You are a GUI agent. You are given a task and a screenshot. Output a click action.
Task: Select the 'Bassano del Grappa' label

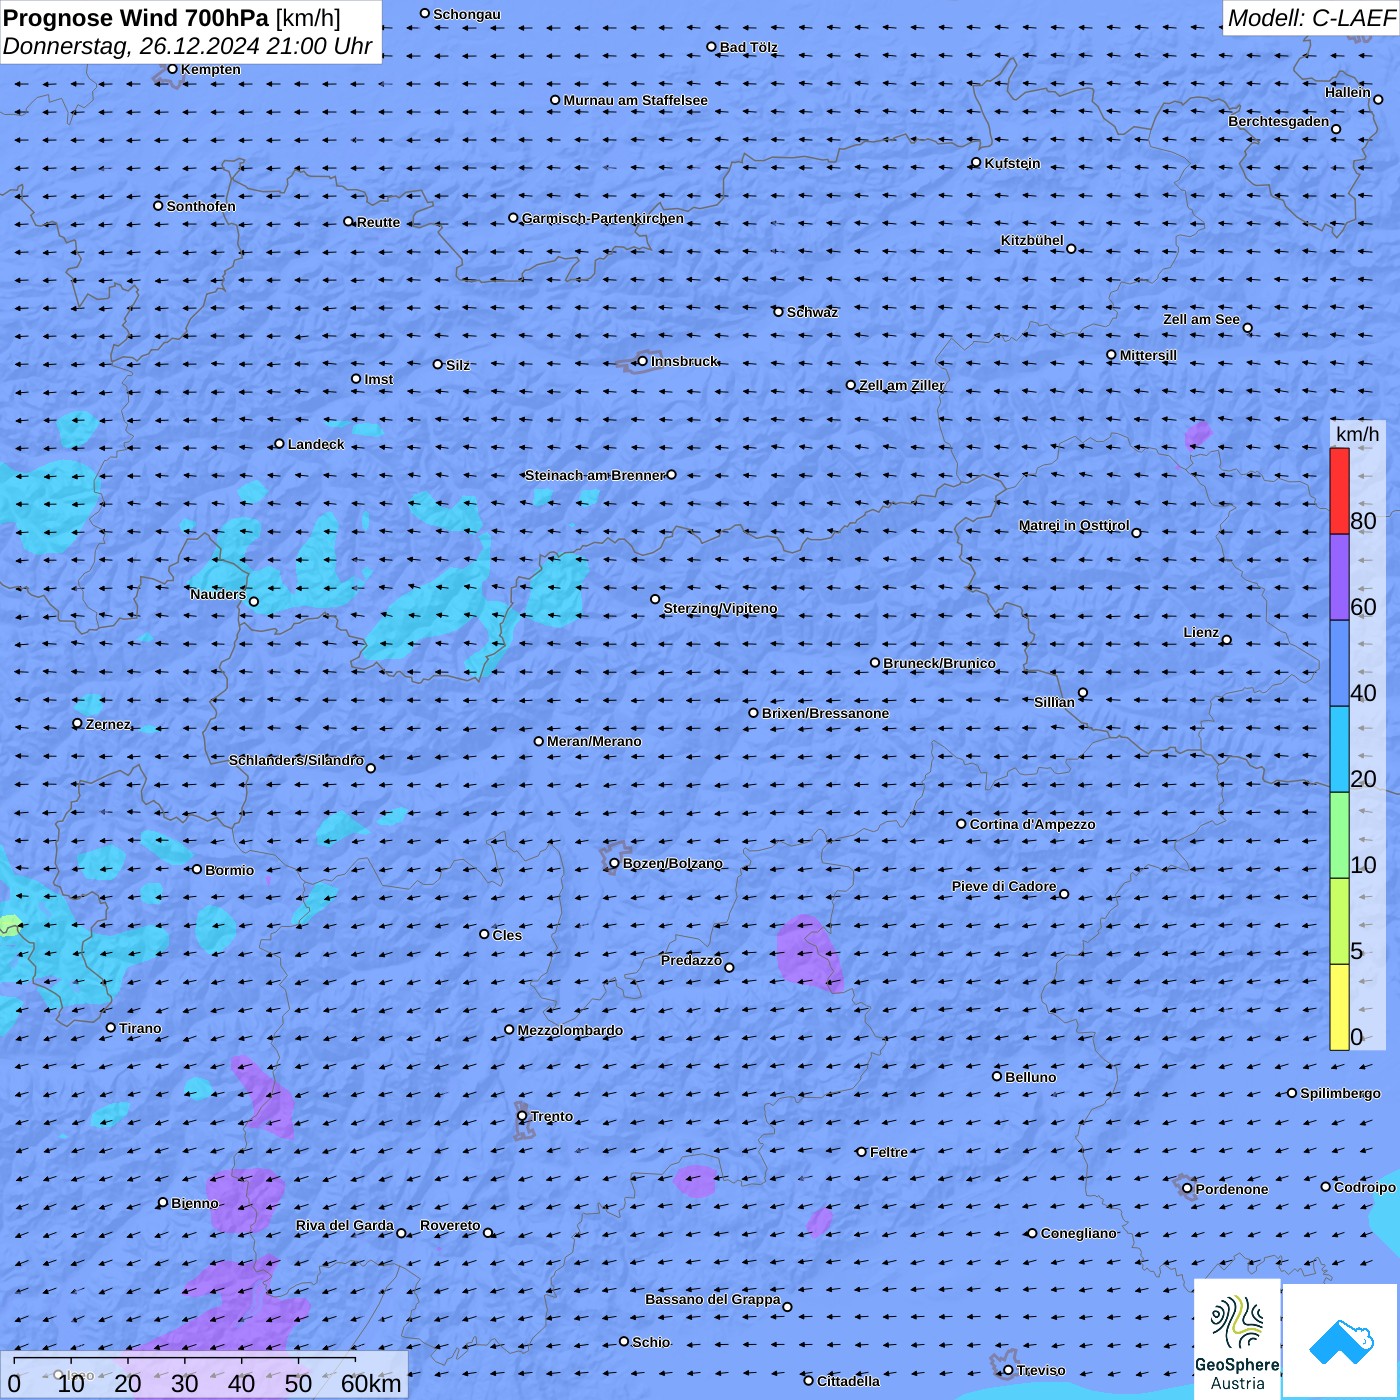click(712, 1299)
